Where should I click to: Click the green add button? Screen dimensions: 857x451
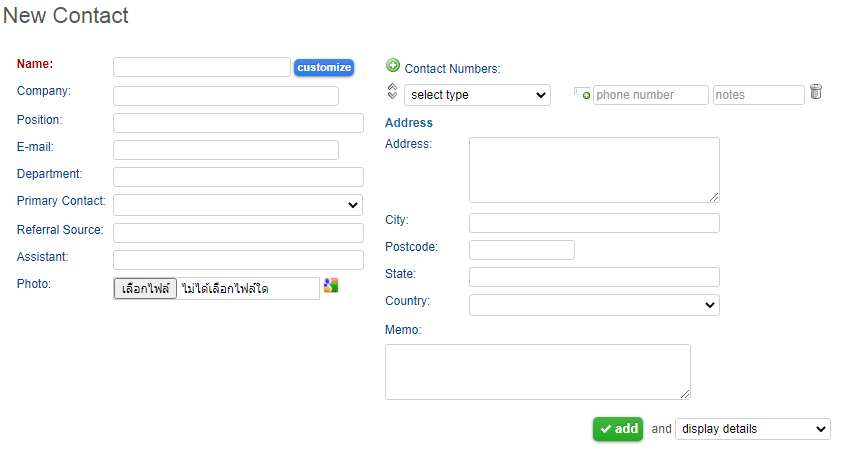pos(618,429)
